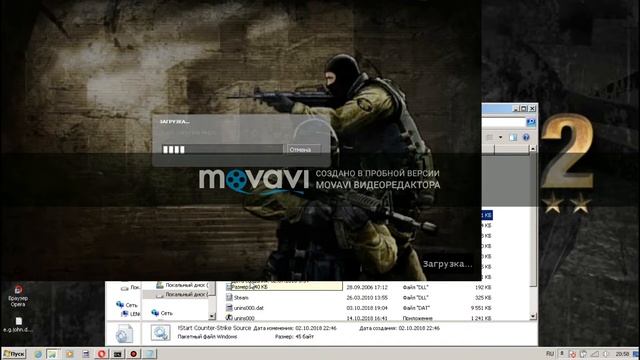Click the red shield tray icon
This screenshot has width=640, height=360.
(573, 354)
